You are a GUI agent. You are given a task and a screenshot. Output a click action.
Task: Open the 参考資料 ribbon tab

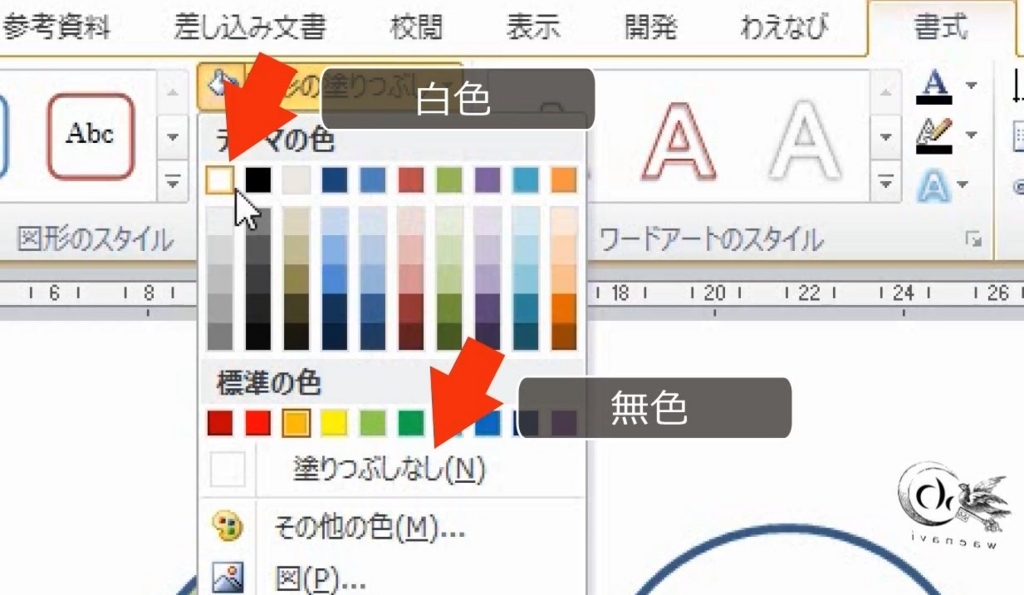click(56, 27)
